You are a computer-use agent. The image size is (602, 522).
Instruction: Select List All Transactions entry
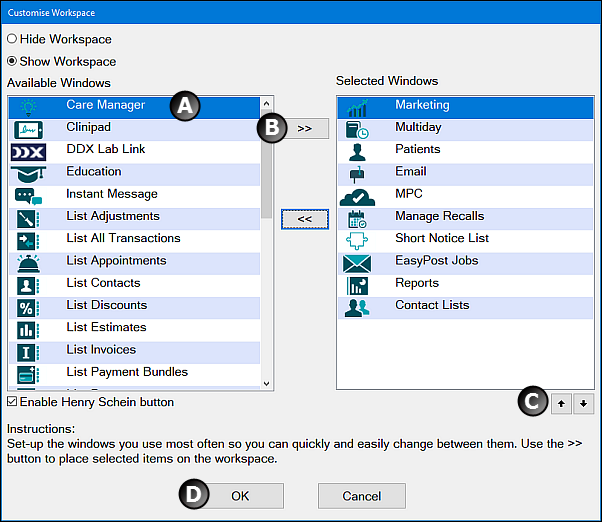click(134, 241)
